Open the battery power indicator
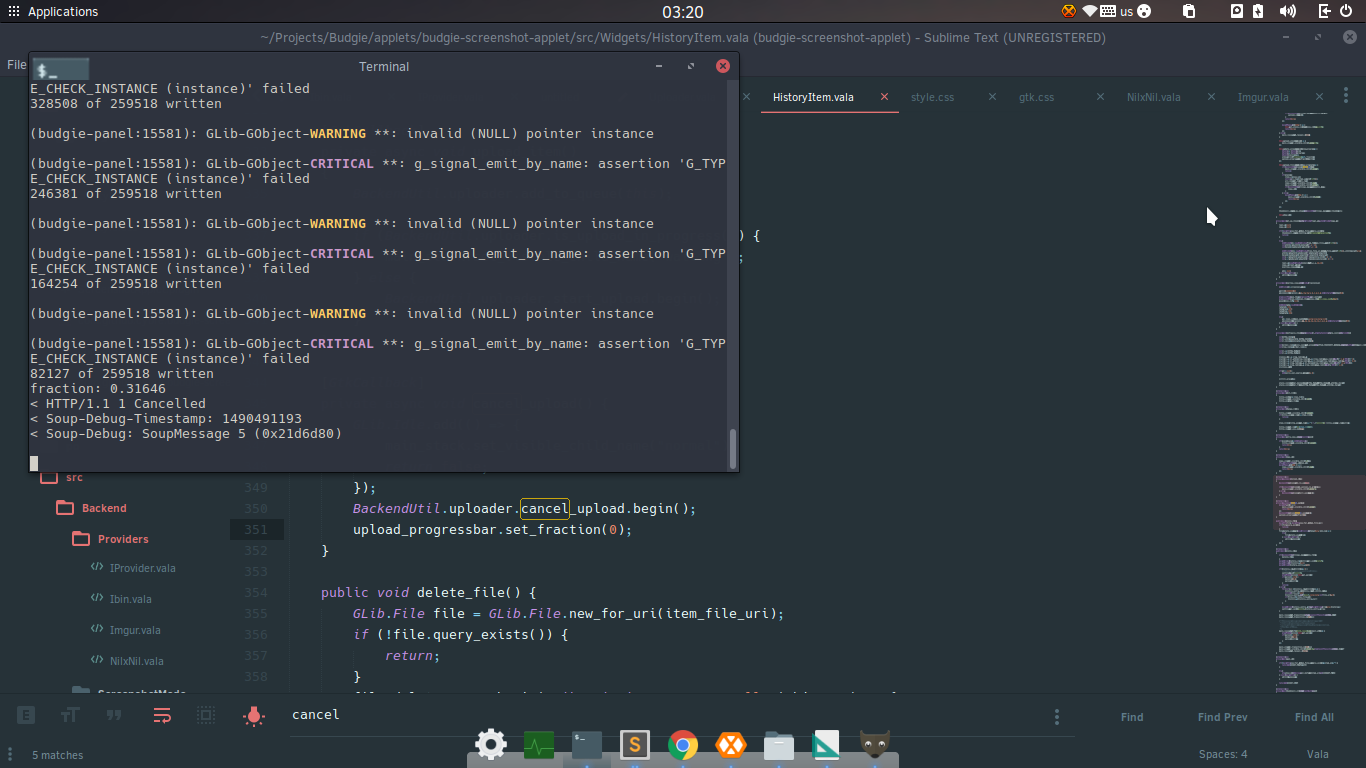 pos(1259,12)
